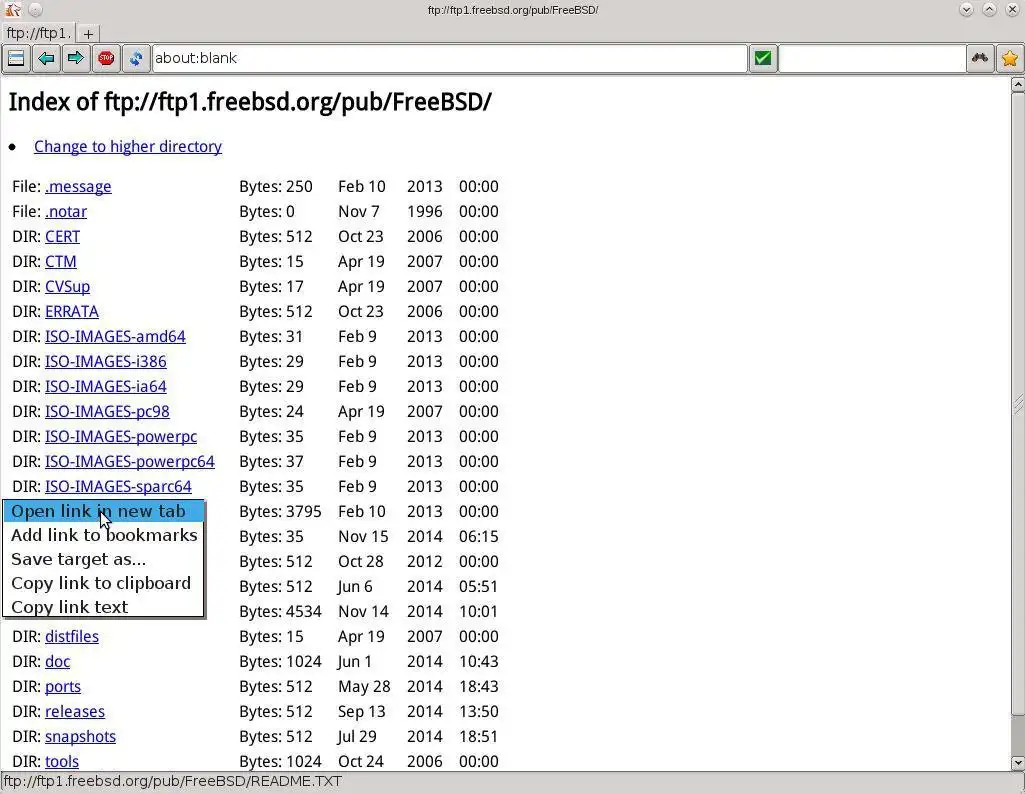
Task: Open the CERT directory link
Action: coord(62,237)
